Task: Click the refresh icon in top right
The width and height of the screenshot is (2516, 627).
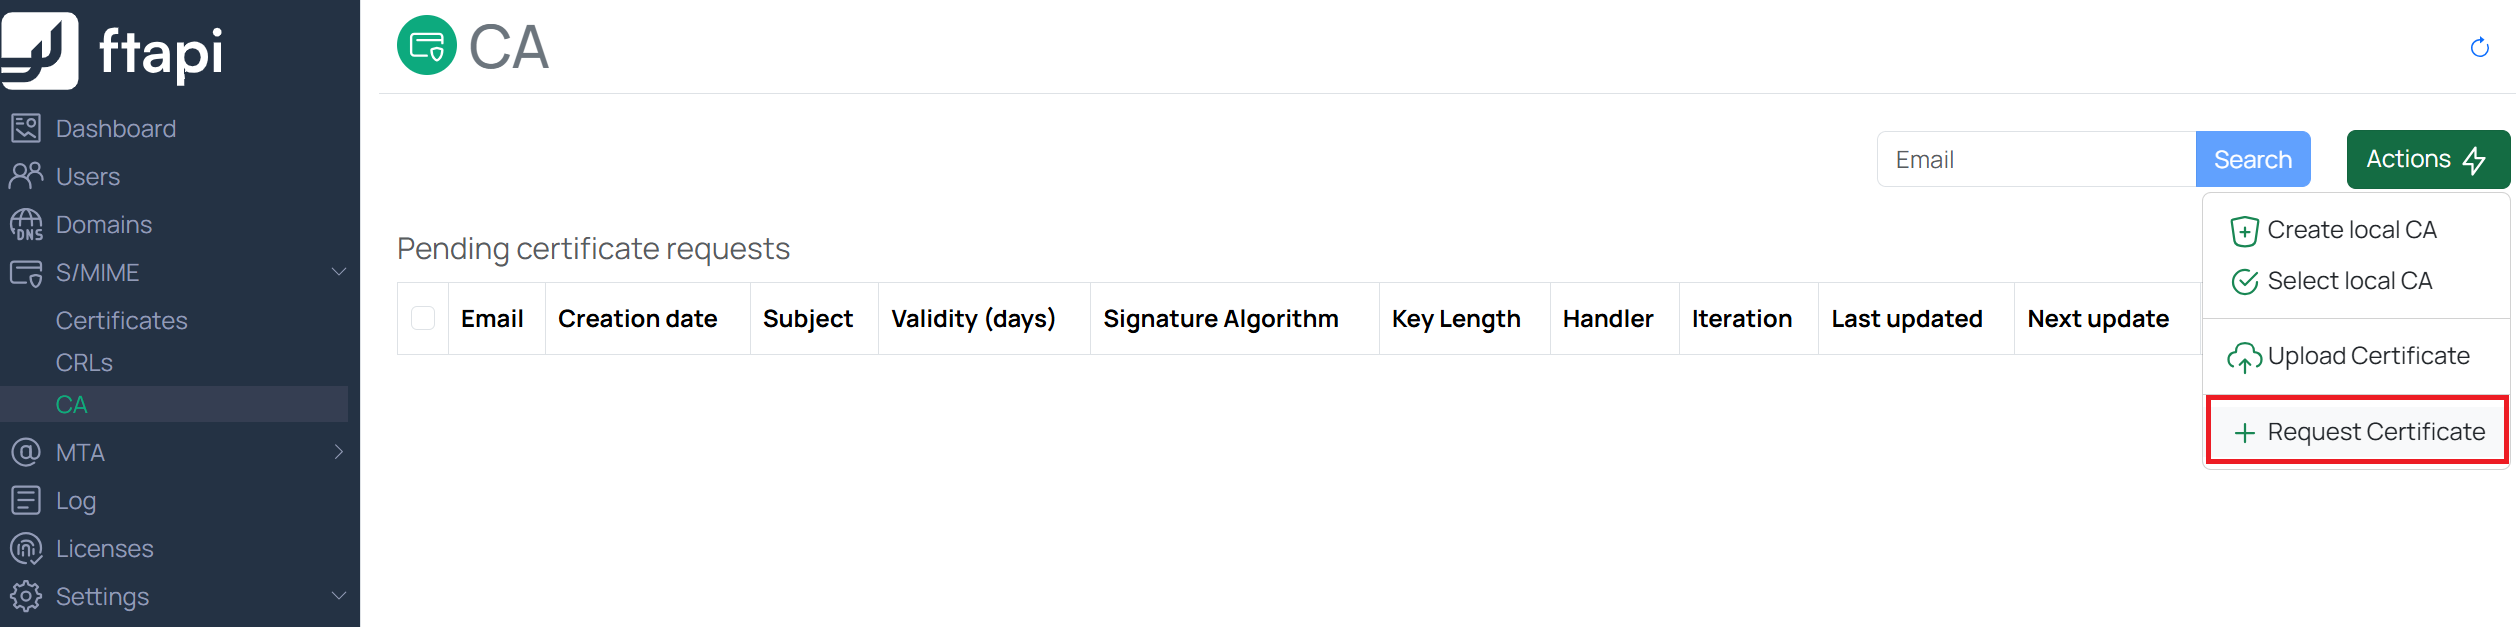Action: click(x=2479, y=47)
